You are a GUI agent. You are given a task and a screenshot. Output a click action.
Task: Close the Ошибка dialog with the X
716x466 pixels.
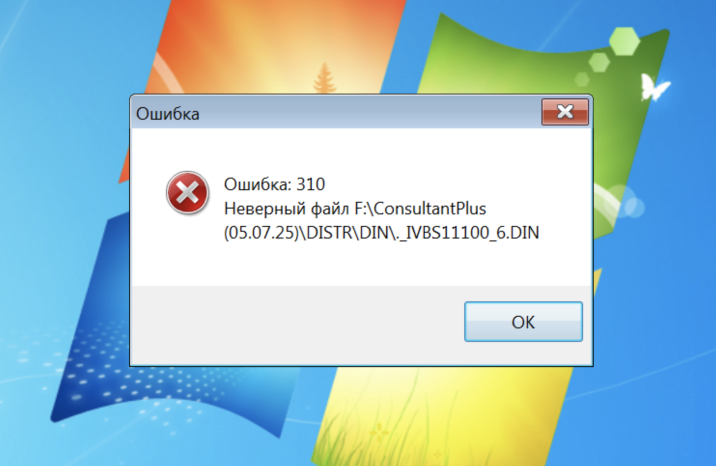coord(565,111)
